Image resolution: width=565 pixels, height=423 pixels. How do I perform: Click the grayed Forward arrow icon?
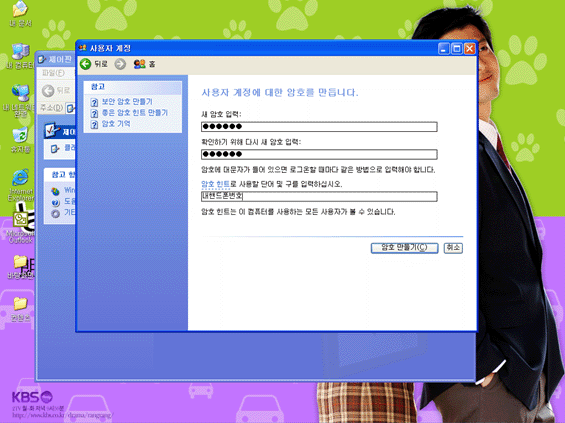[120, 64]
